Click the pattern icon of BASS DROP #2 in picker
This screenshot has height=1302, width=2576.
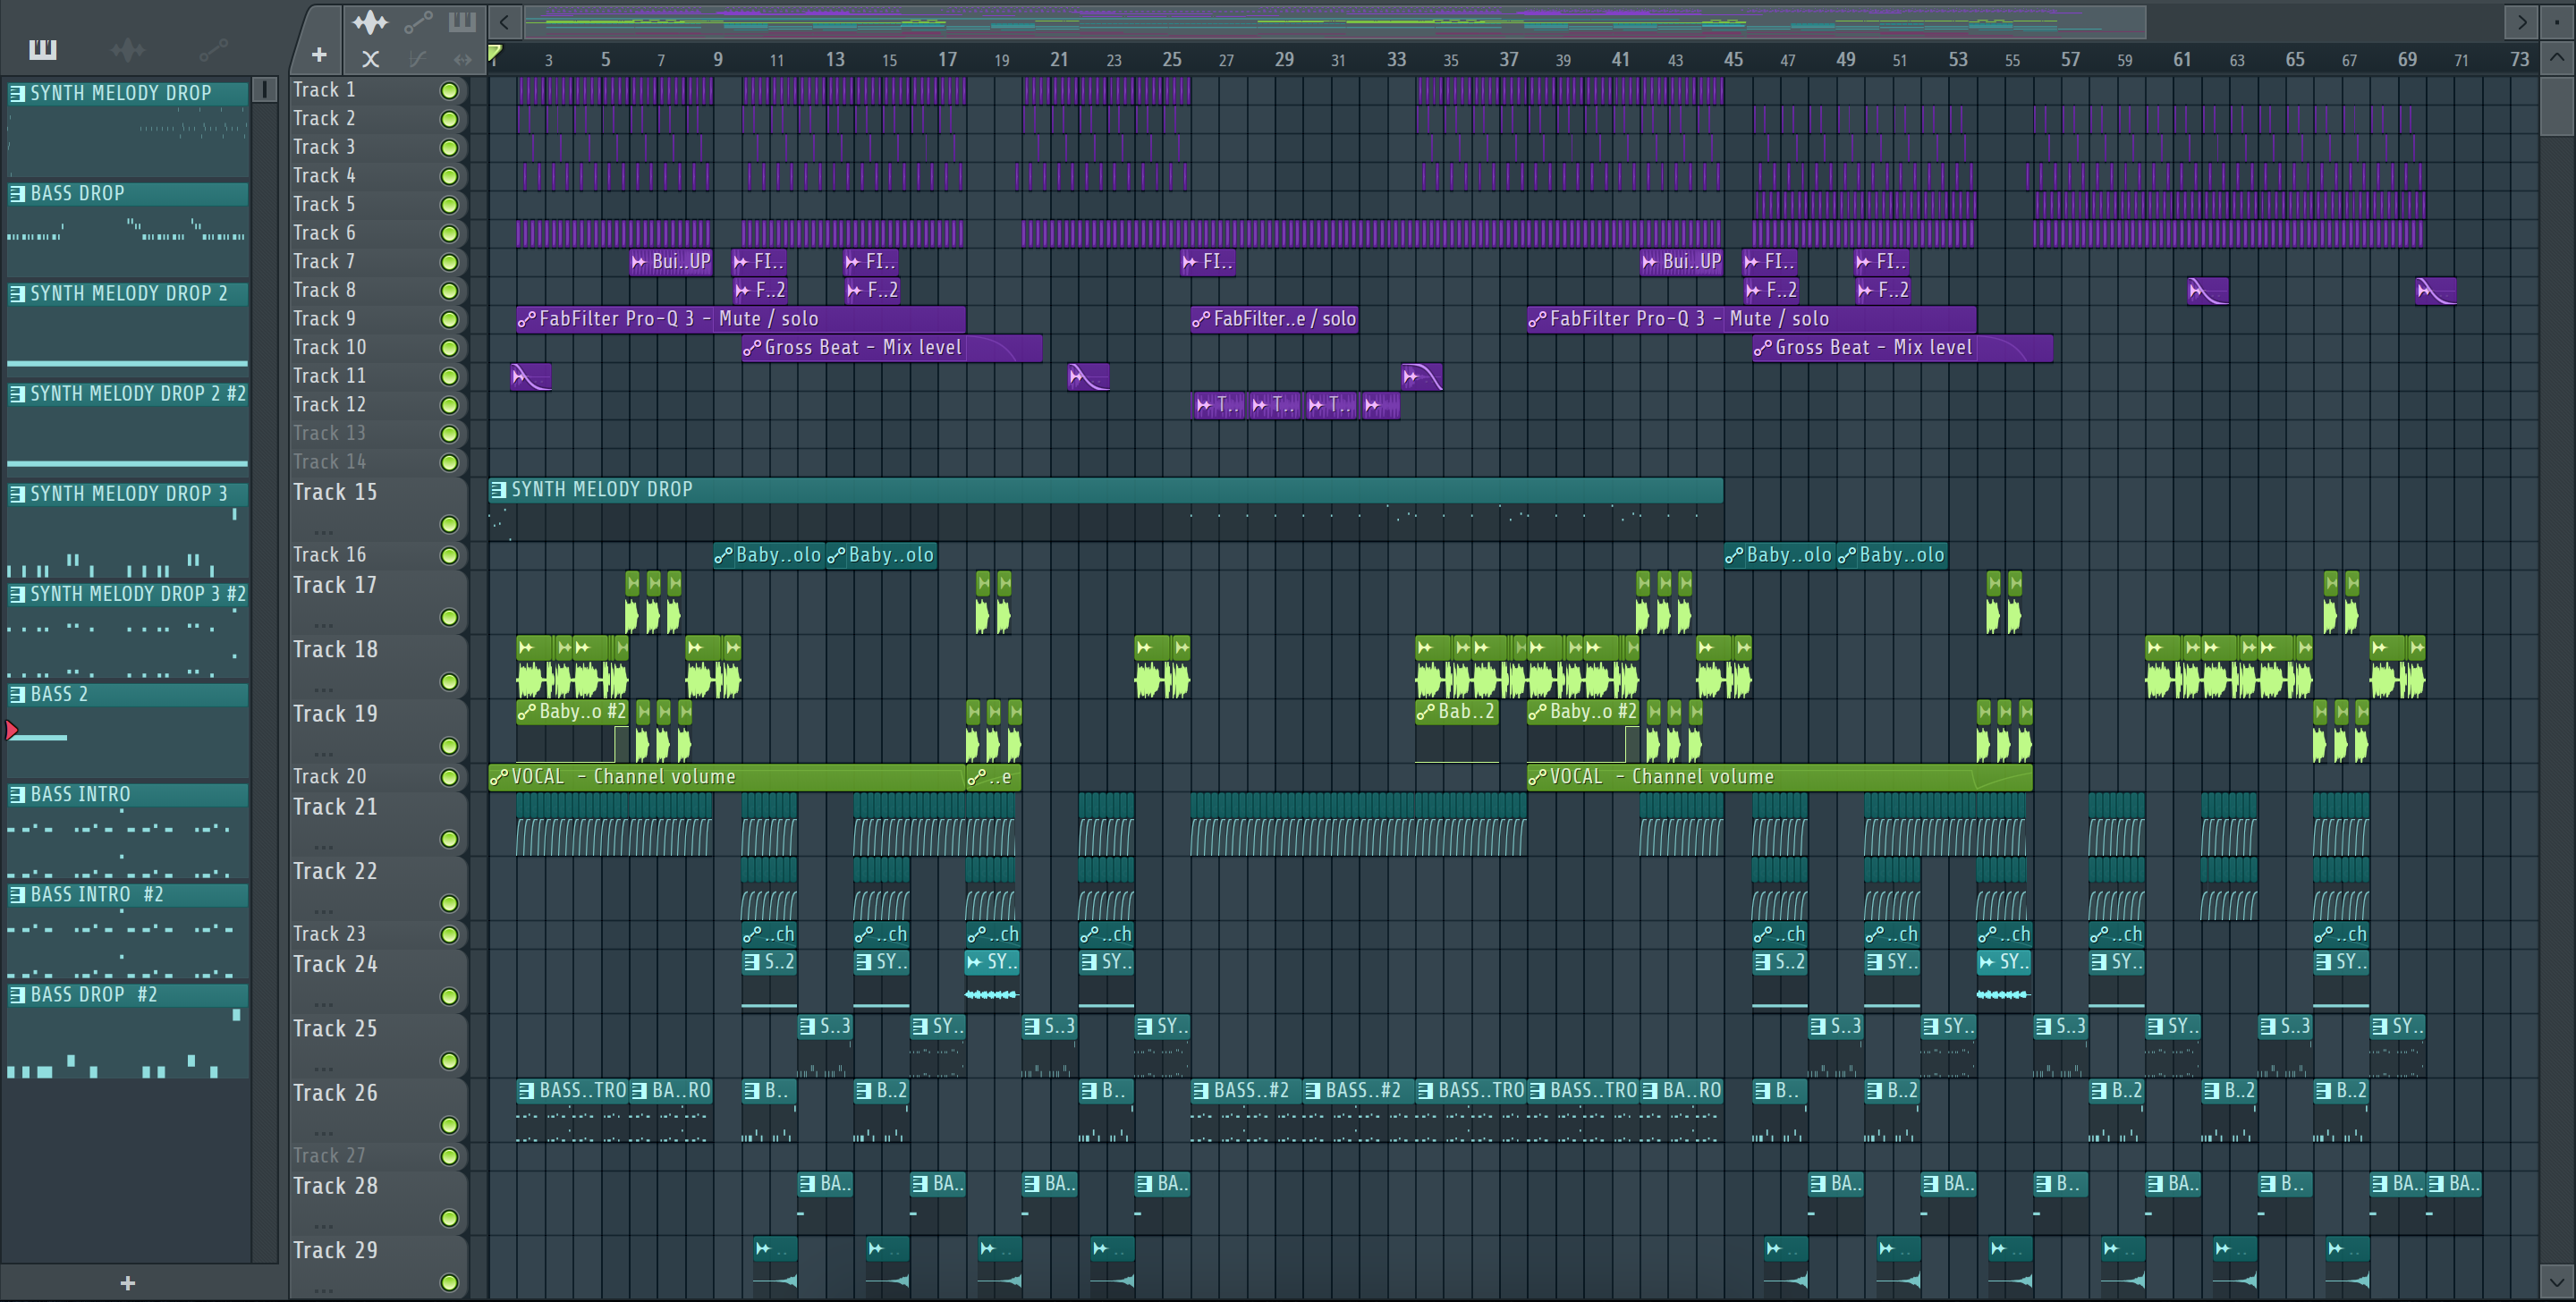click(x=17, y=994)
